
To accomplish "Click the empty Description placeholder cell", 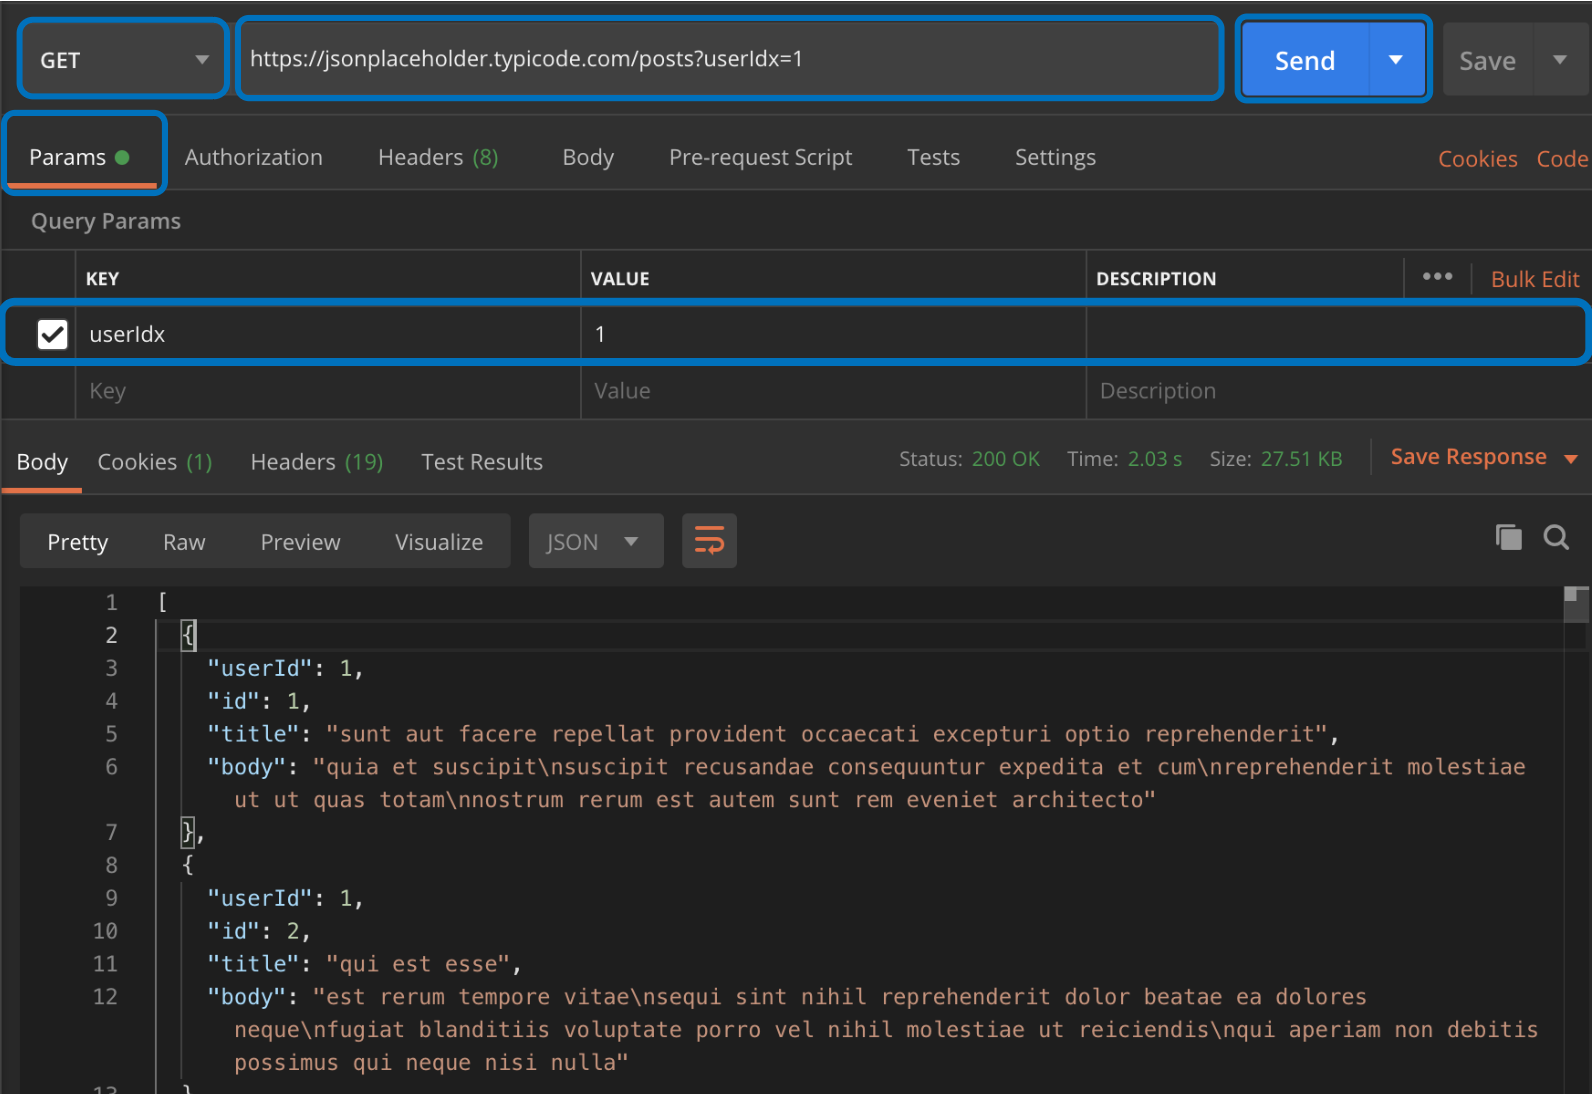I will [1338, 391].
